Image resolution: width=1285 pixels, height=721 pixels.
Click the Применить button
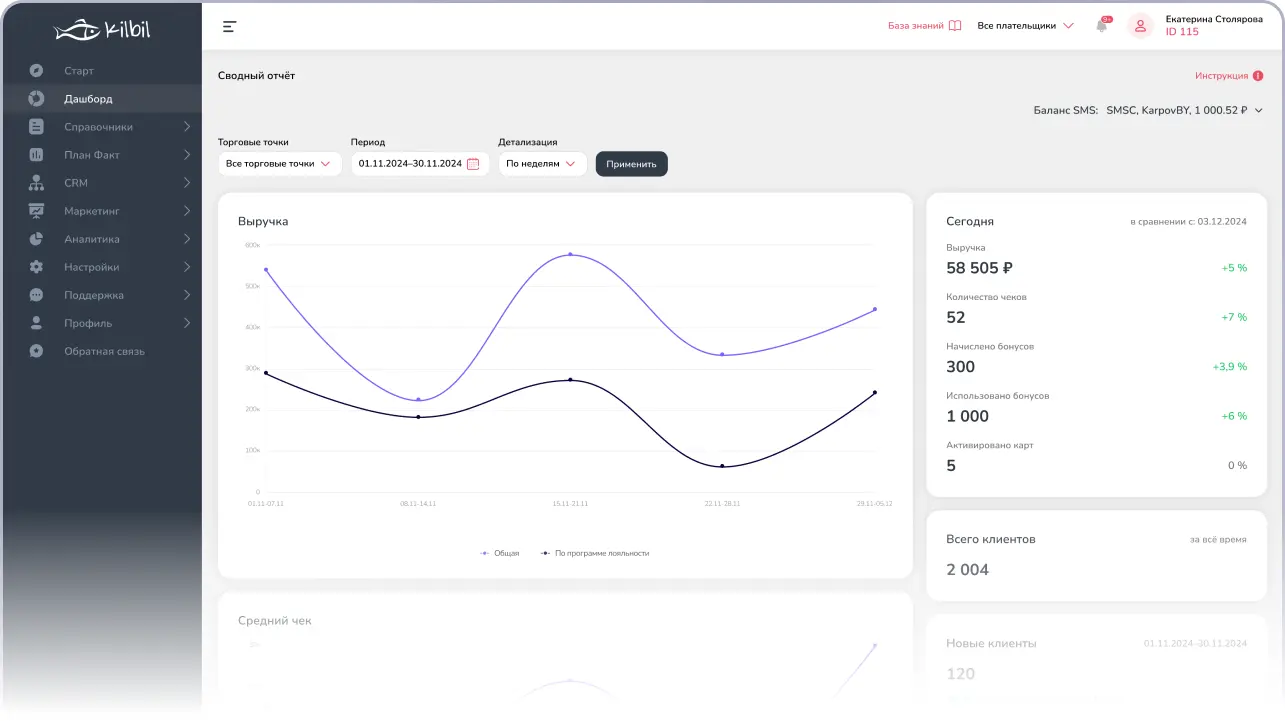pos(632,164)
